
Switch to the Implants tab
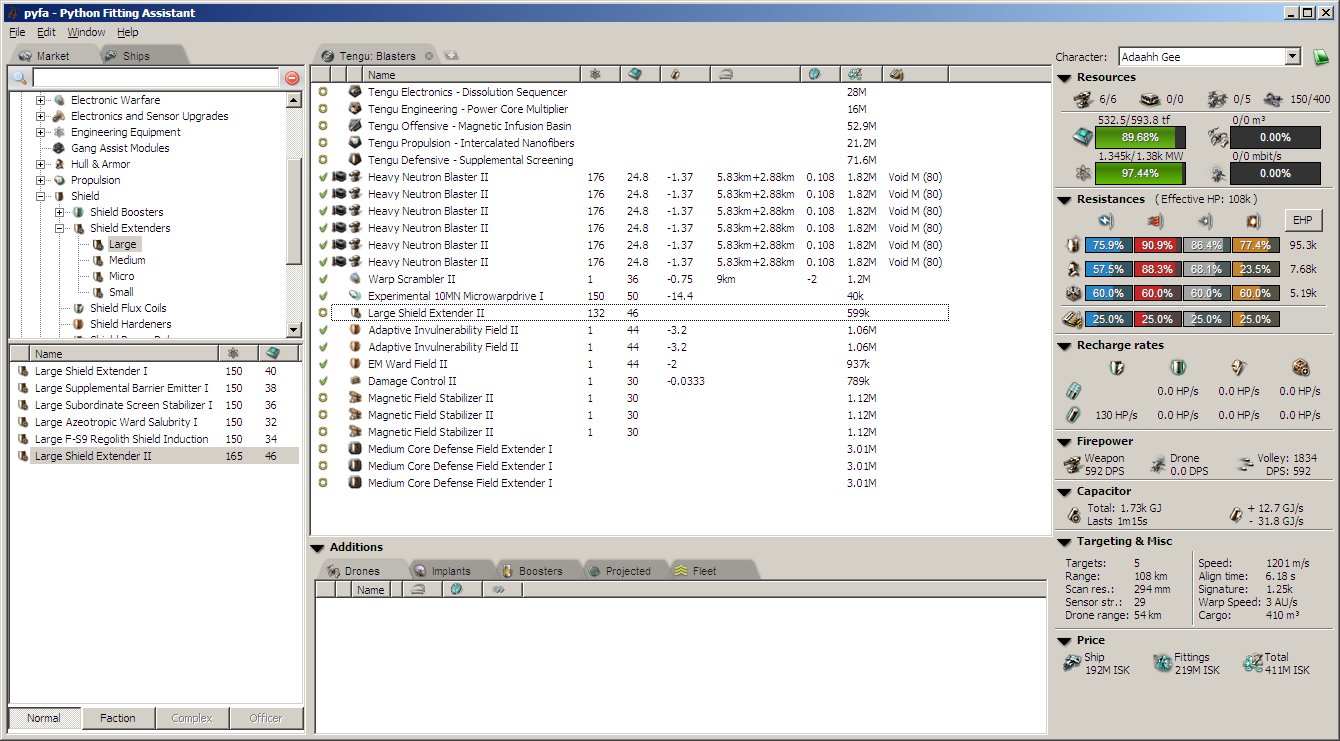point(450,571)
